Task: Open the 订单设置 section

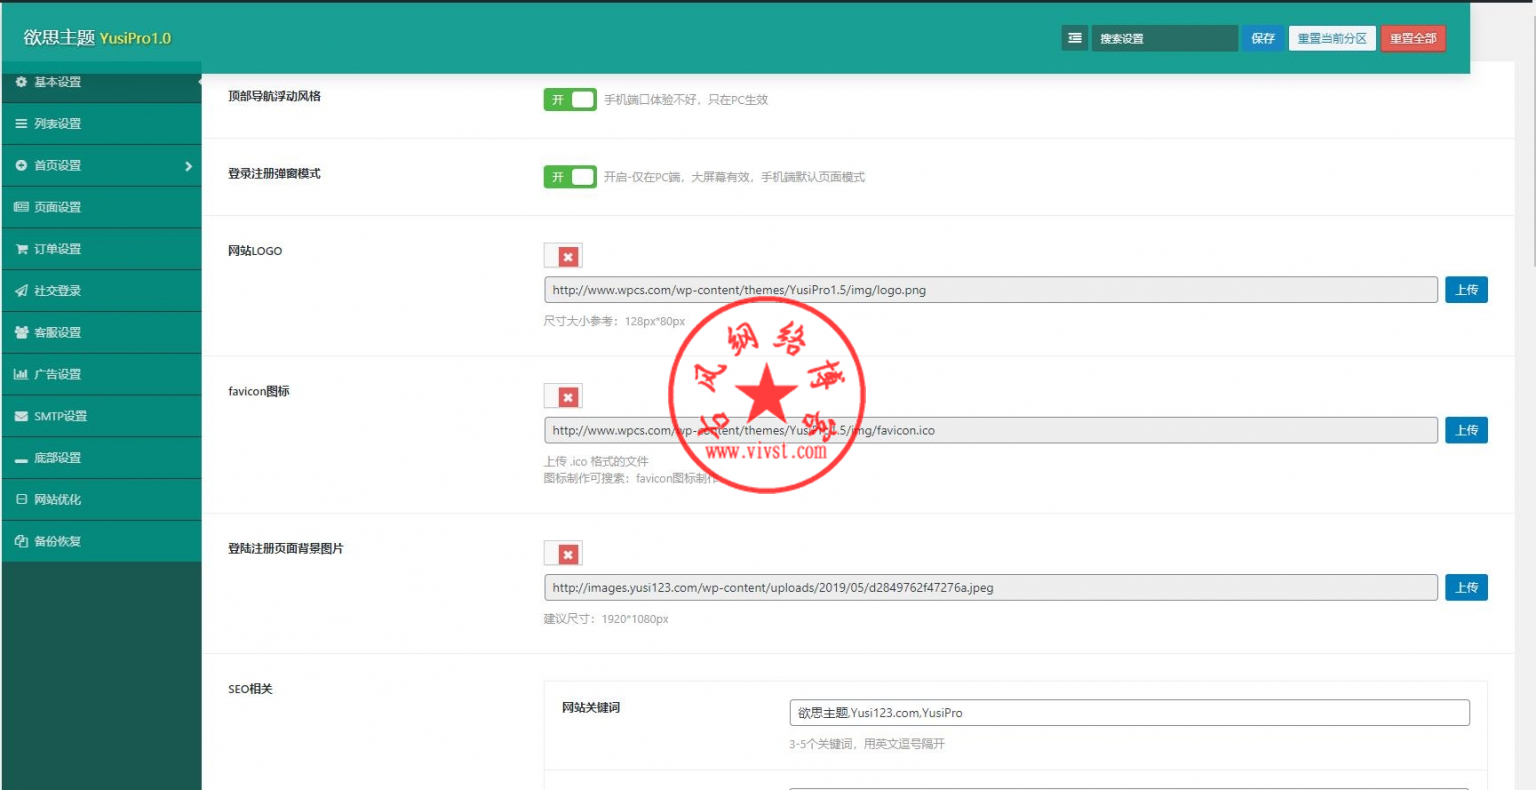Action: [101, 249]
